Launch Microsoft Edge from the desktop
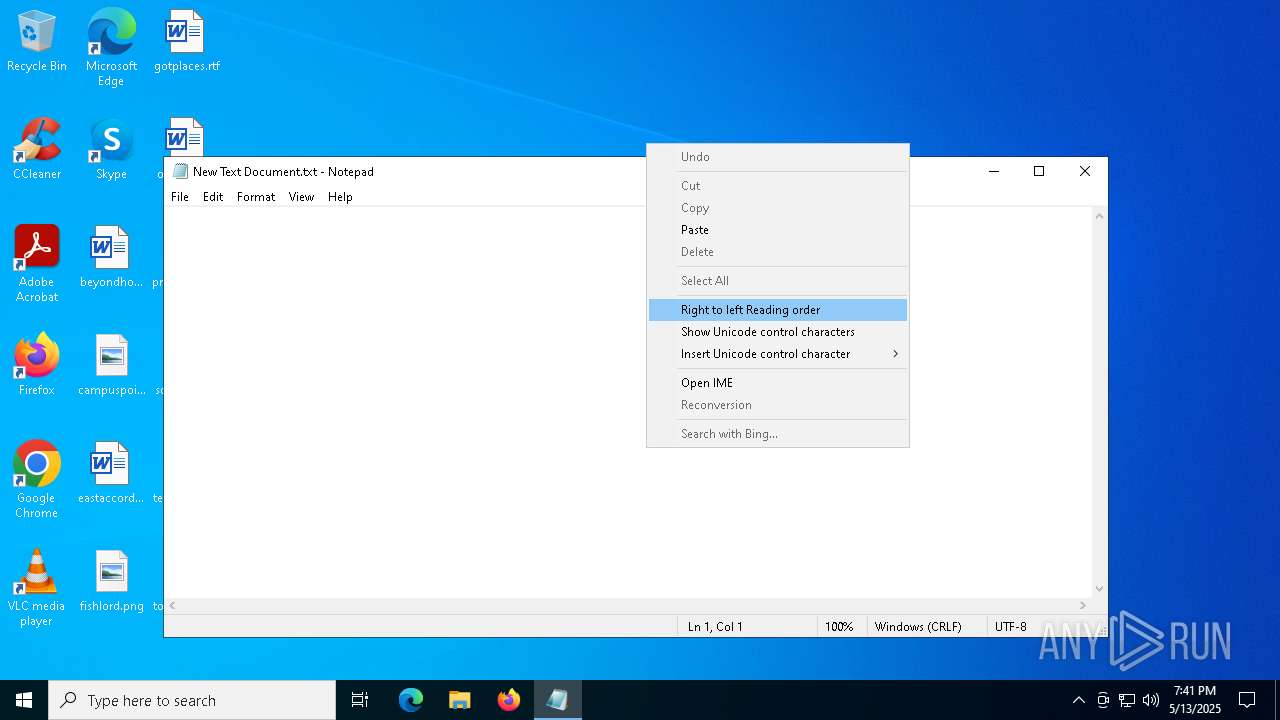 [111, 48]
